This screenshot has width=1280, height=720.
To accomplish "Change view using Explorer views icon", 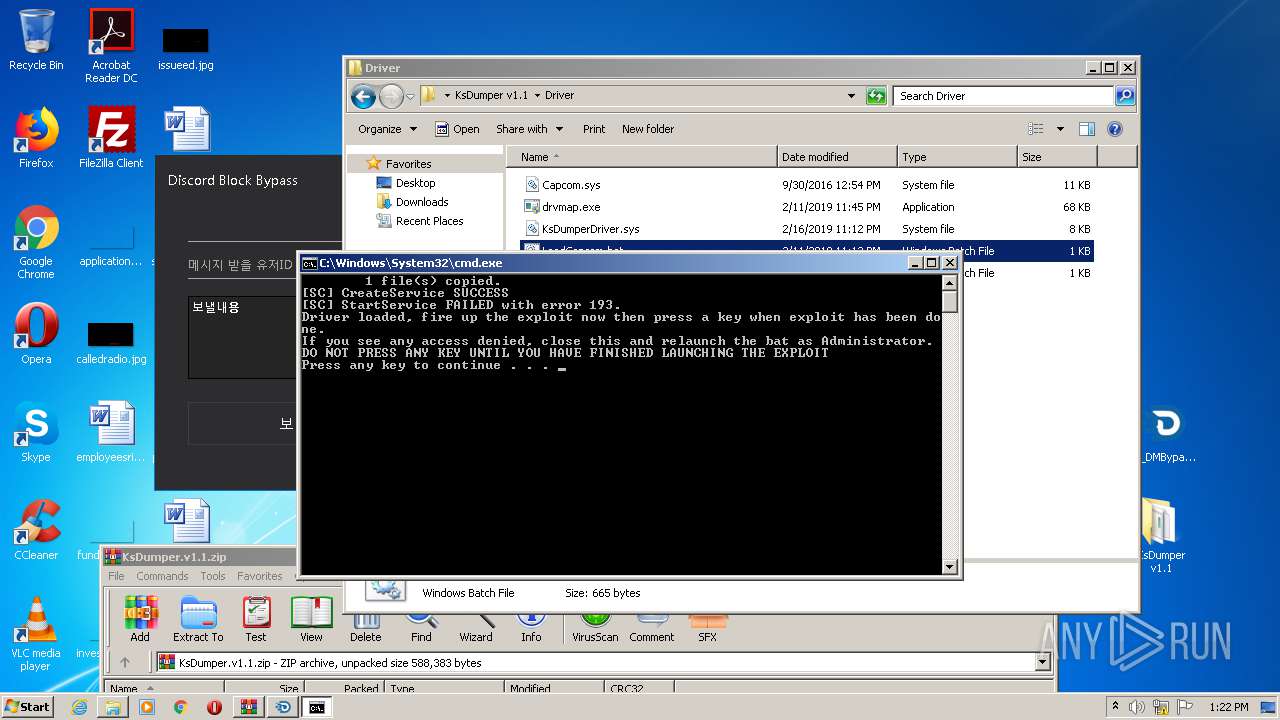I will [1036, 129].
